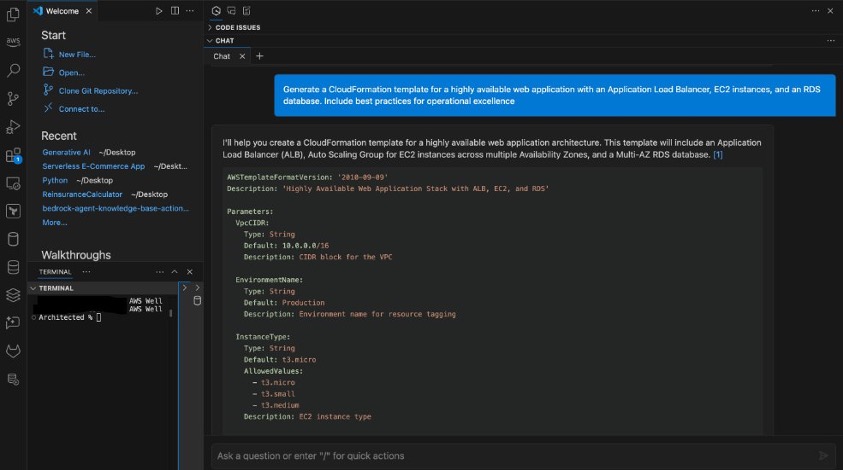Open the layers stack icon in activity bar
844x470 pixels.
pos(13,295)
